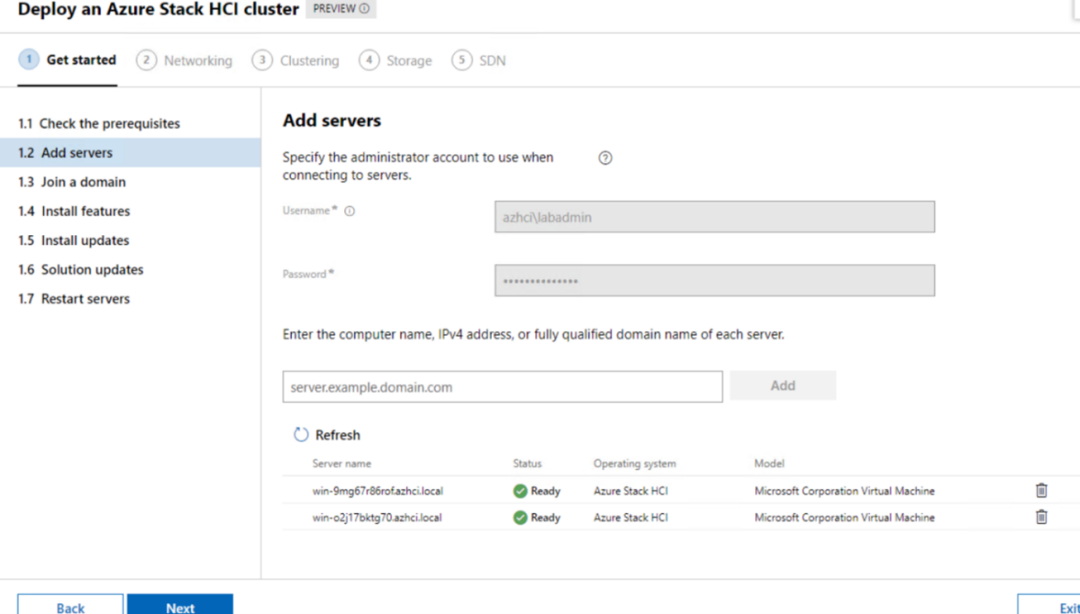Switch to the Clustering step
The image size is (1080, 614).
click(x=295, y=61)
